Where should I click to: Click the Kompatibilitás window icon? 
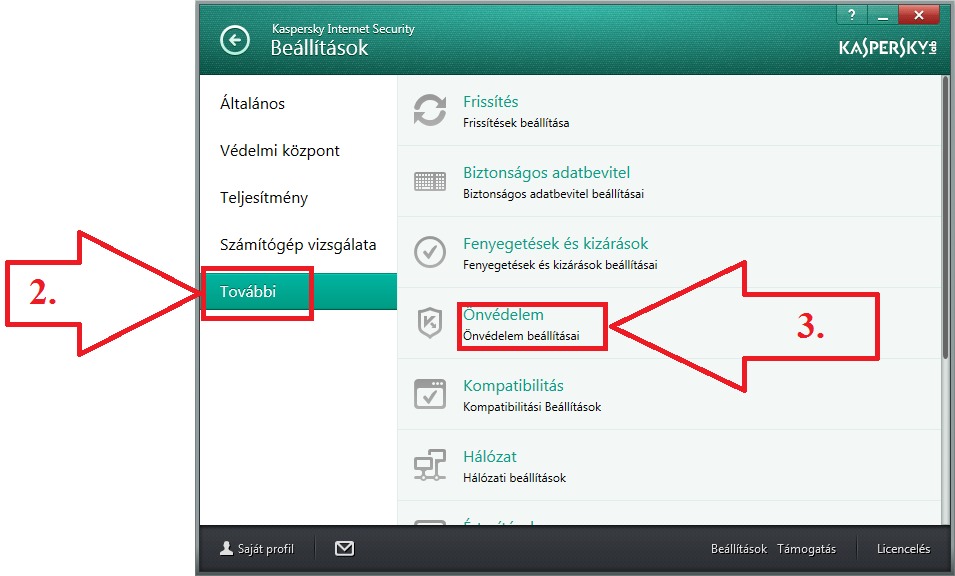430,394
